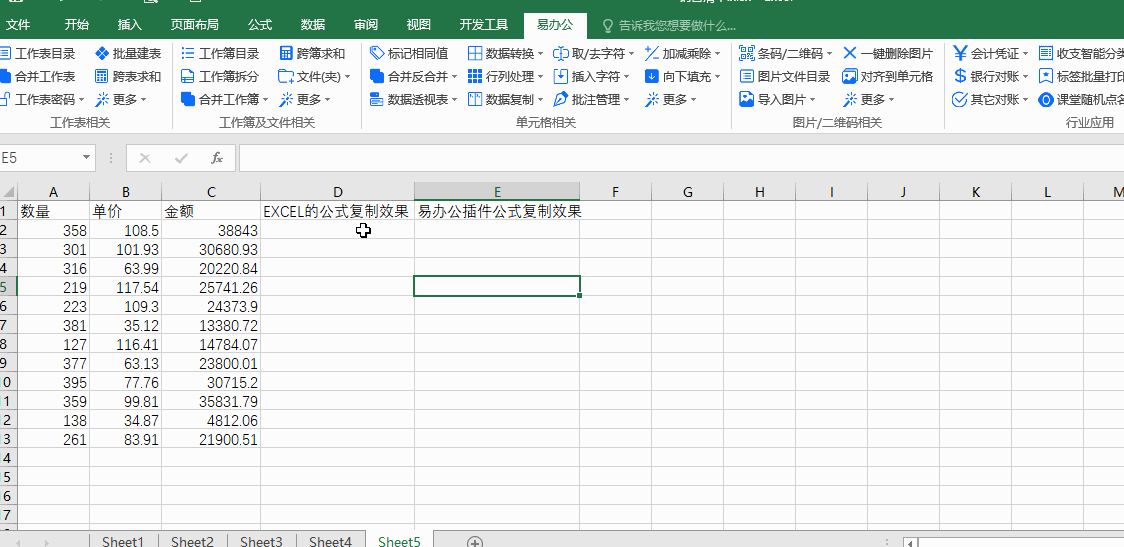Click header cell EXCEL的公式复制效果

pyautogui.click(x=338, y=211)
